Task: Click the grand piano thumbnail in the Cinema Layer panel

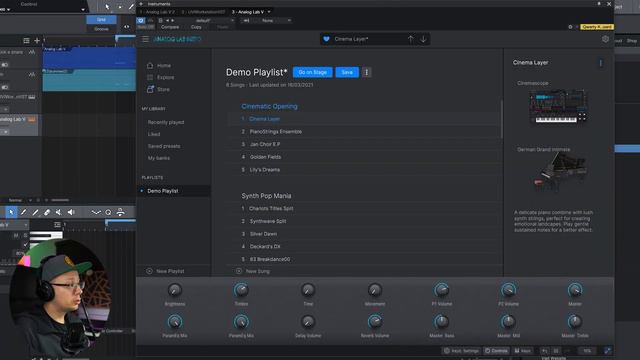Action: [x=560, y=171]
